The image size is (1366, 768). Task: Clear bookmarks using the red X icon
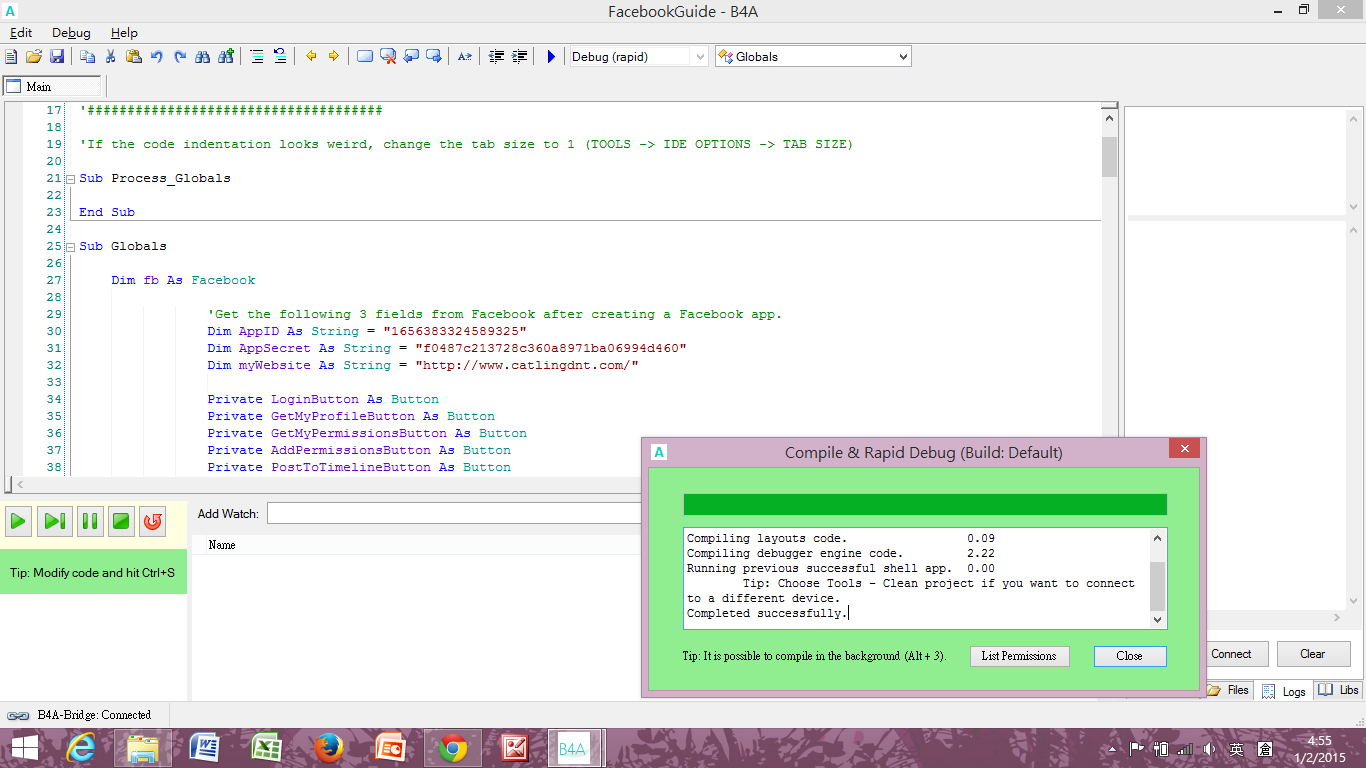[x=388, y=57]
